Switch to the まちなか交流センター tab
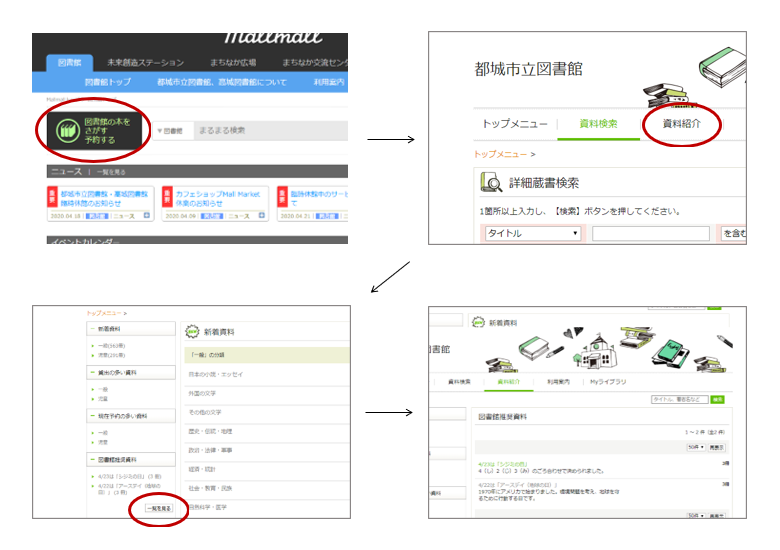780x550 pixels. (315, 63)
